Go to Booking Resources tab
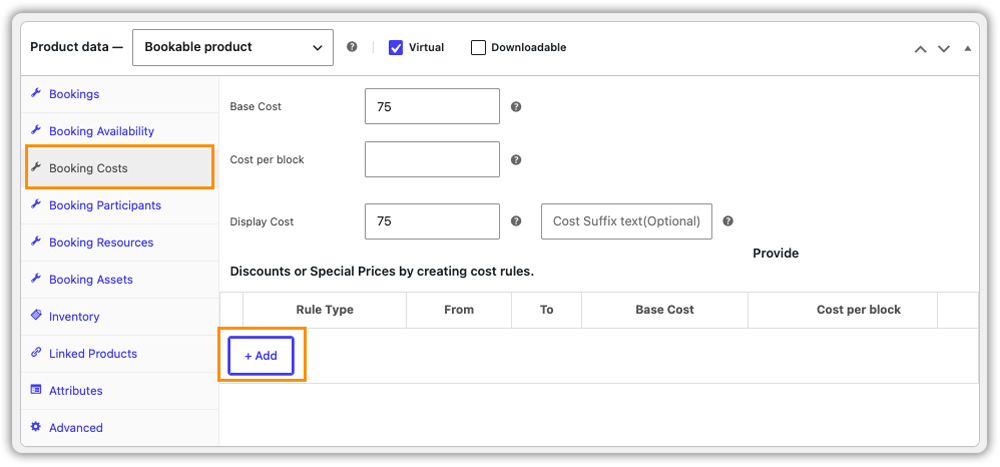 click(120, 242)
